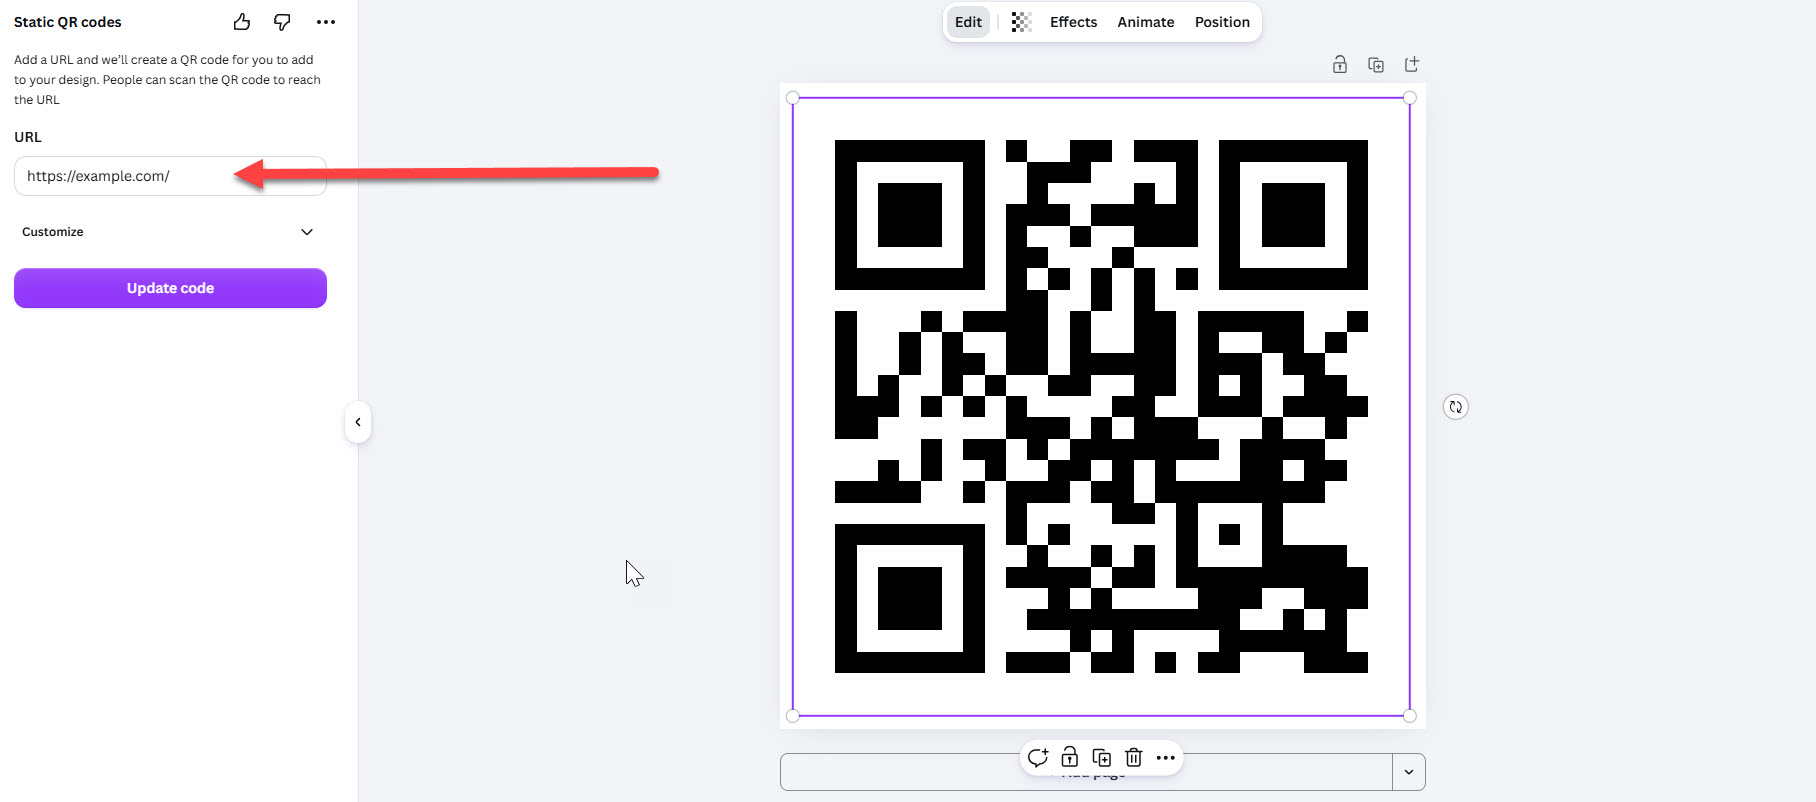Click the add page icon above the canvas
The image size is (1816, 802).
[x=1412, y=65]
